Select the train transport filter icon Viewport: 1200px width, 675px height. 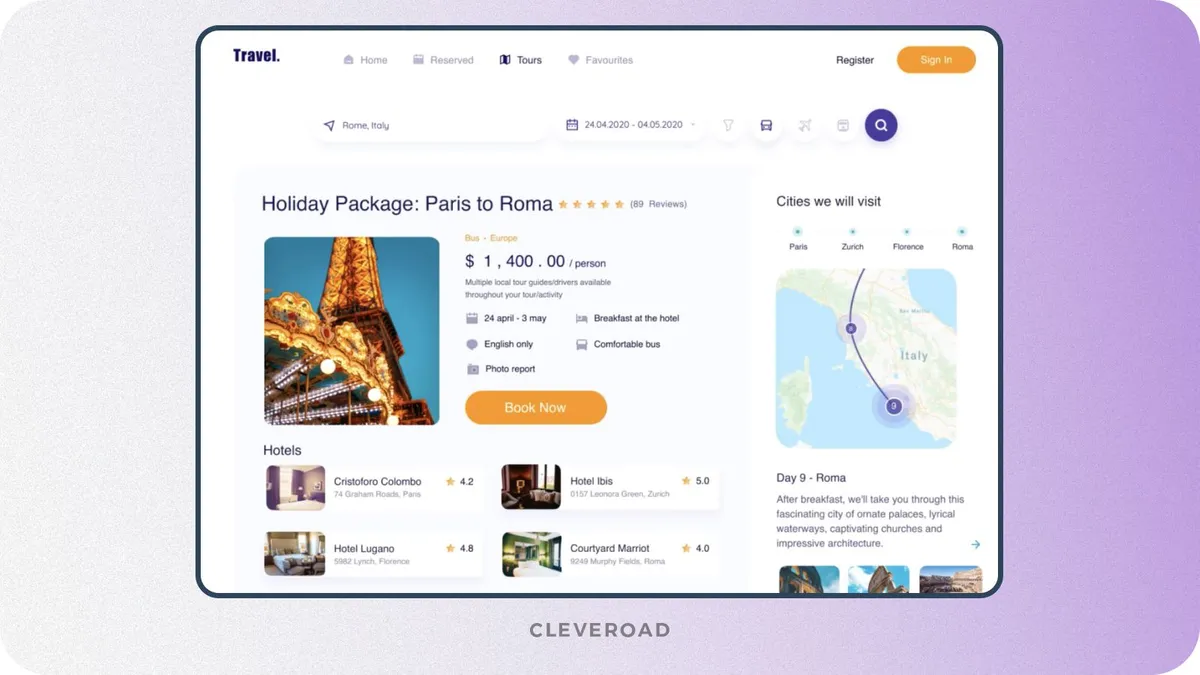(843, 125)
